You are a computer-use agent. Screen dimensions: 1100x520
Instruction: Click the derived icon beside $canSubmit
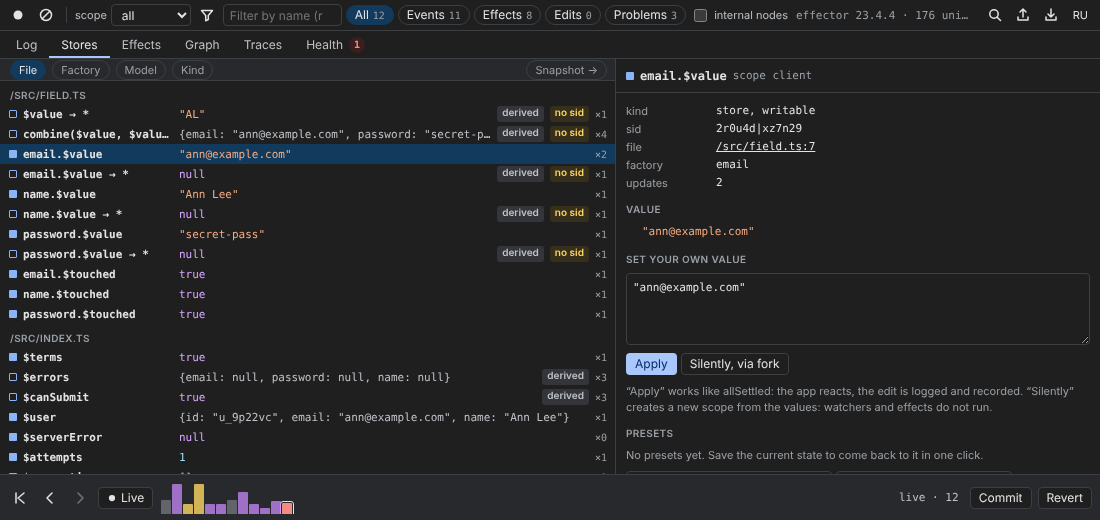tap(13, 397)
